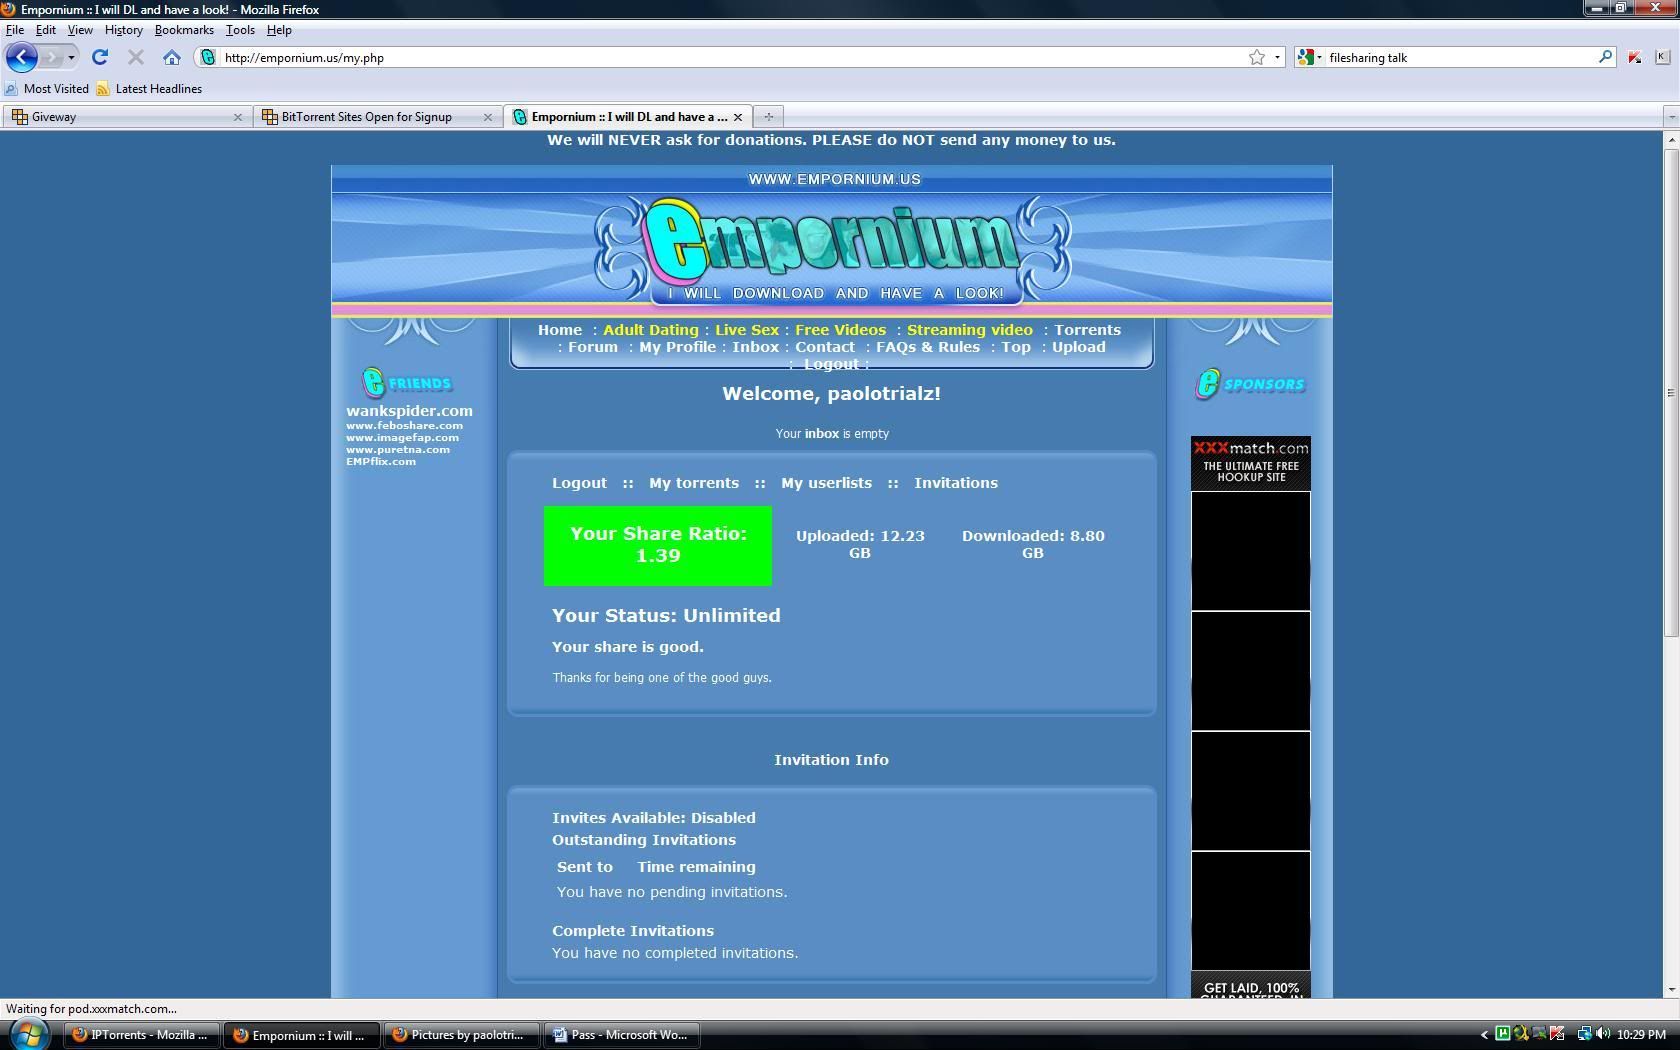This screenshot has height=1050, width=1680.
Task: Open the Windows Start button
Action: click(x=27, y=1034)
